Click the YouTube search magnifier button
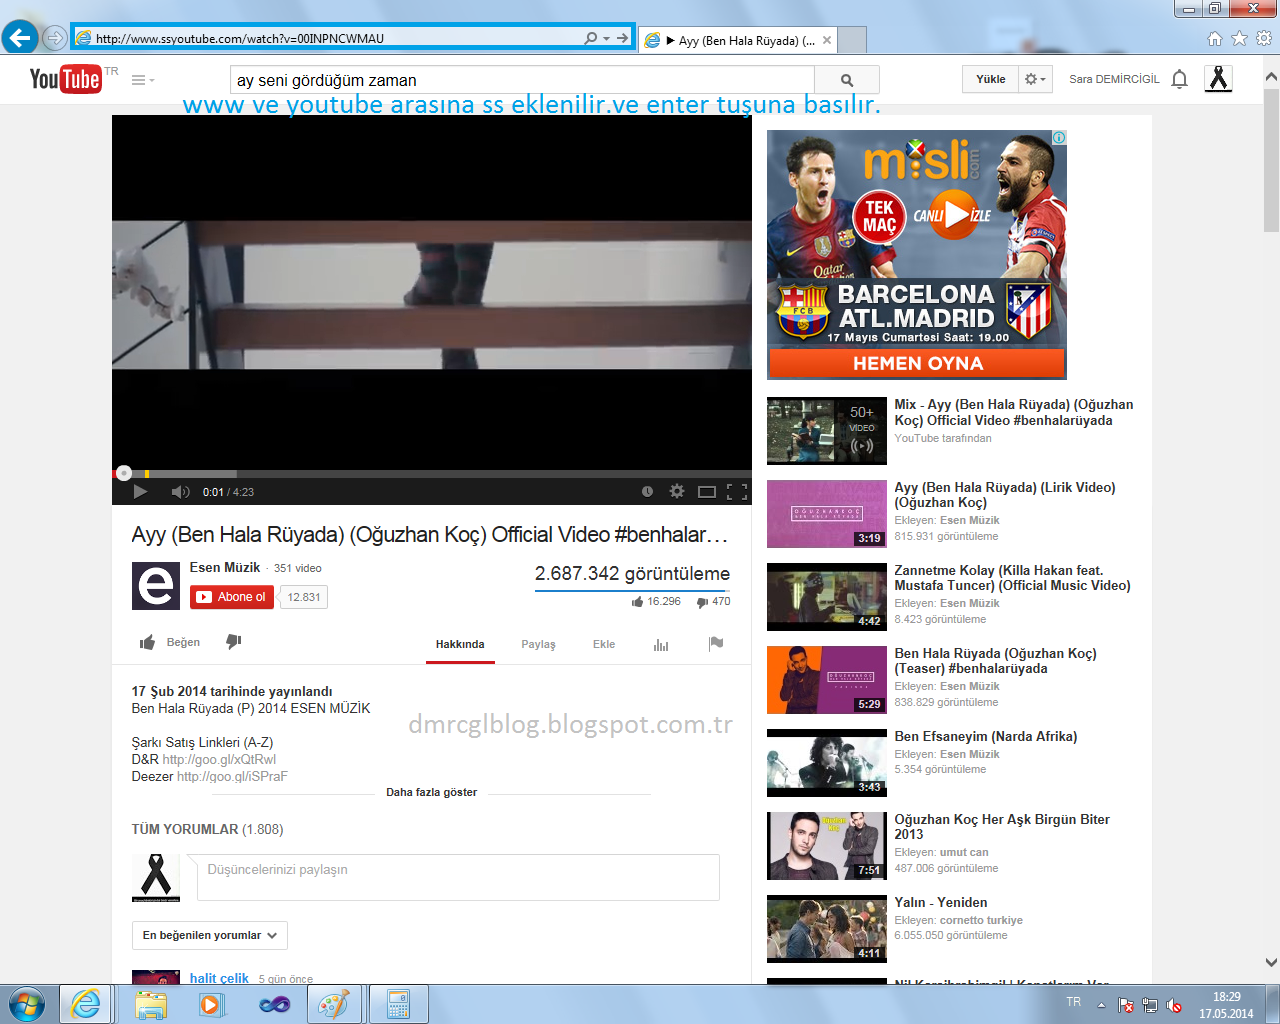Image resolution: width=1280 pixels, height=1024 pixels. click(847, 80)
